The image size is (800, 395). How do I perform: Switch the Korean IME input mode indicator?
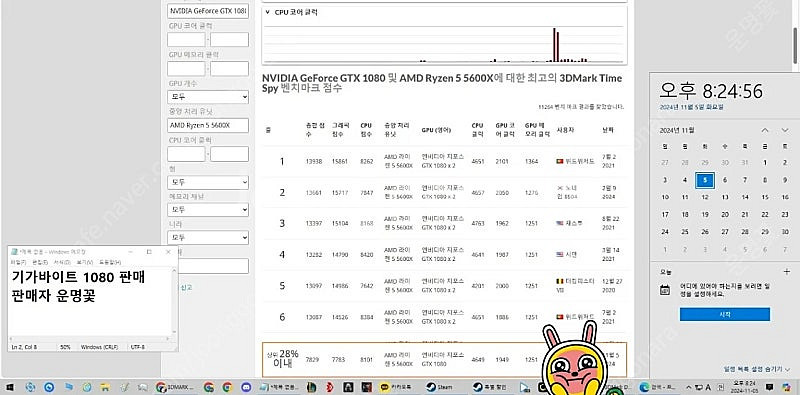[708, 386]
